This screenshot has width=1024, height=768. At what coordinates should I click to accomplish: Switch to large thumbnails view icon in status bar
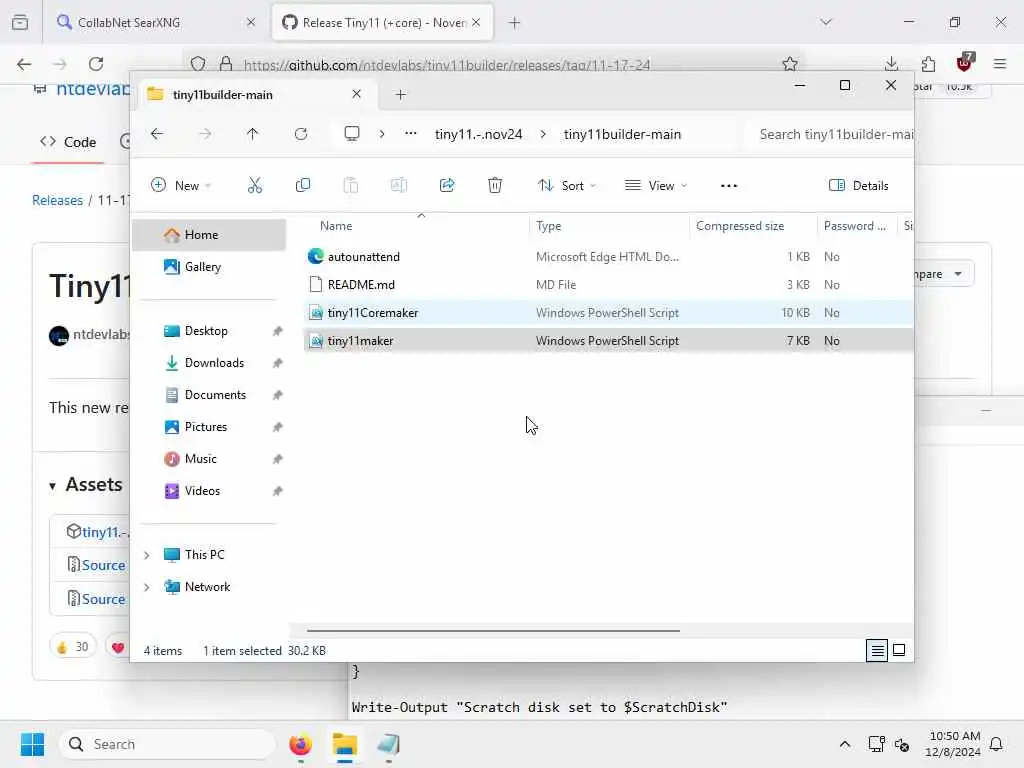pyautogui.click(x=899, y=650)
